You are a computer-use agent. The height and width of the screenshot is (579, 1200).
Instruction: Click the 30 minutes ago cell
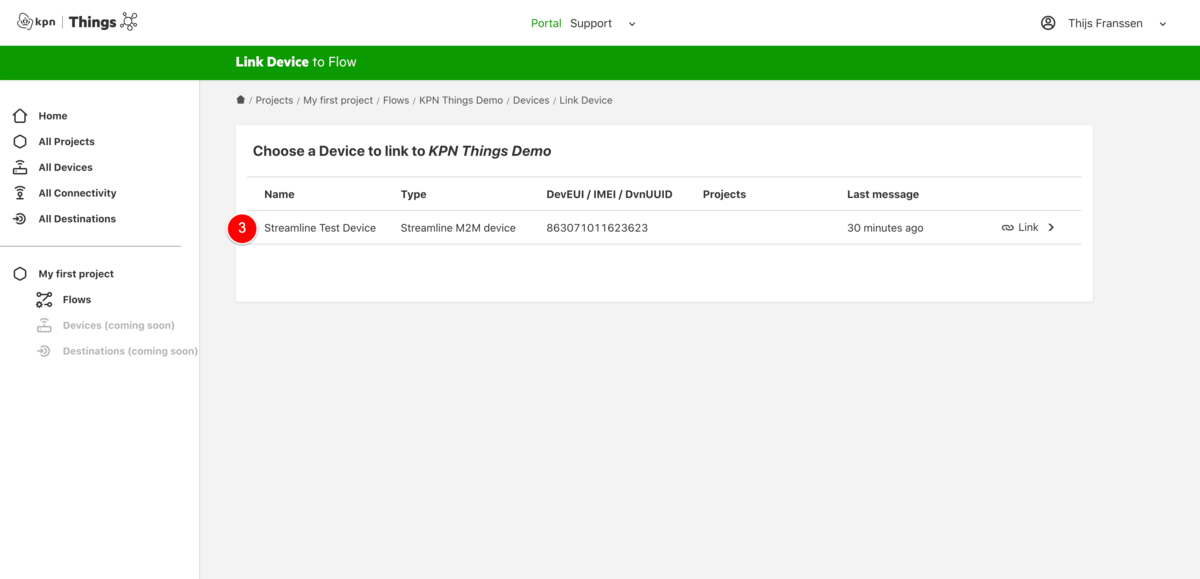[885, 228]
